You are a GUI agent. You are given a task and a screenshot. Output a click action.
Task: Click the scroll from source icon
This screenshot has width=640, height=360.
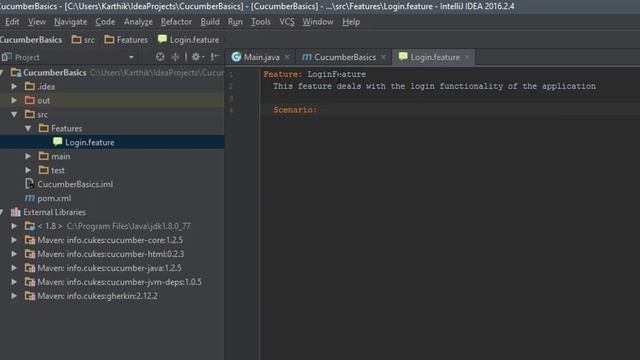coord(160,57)
